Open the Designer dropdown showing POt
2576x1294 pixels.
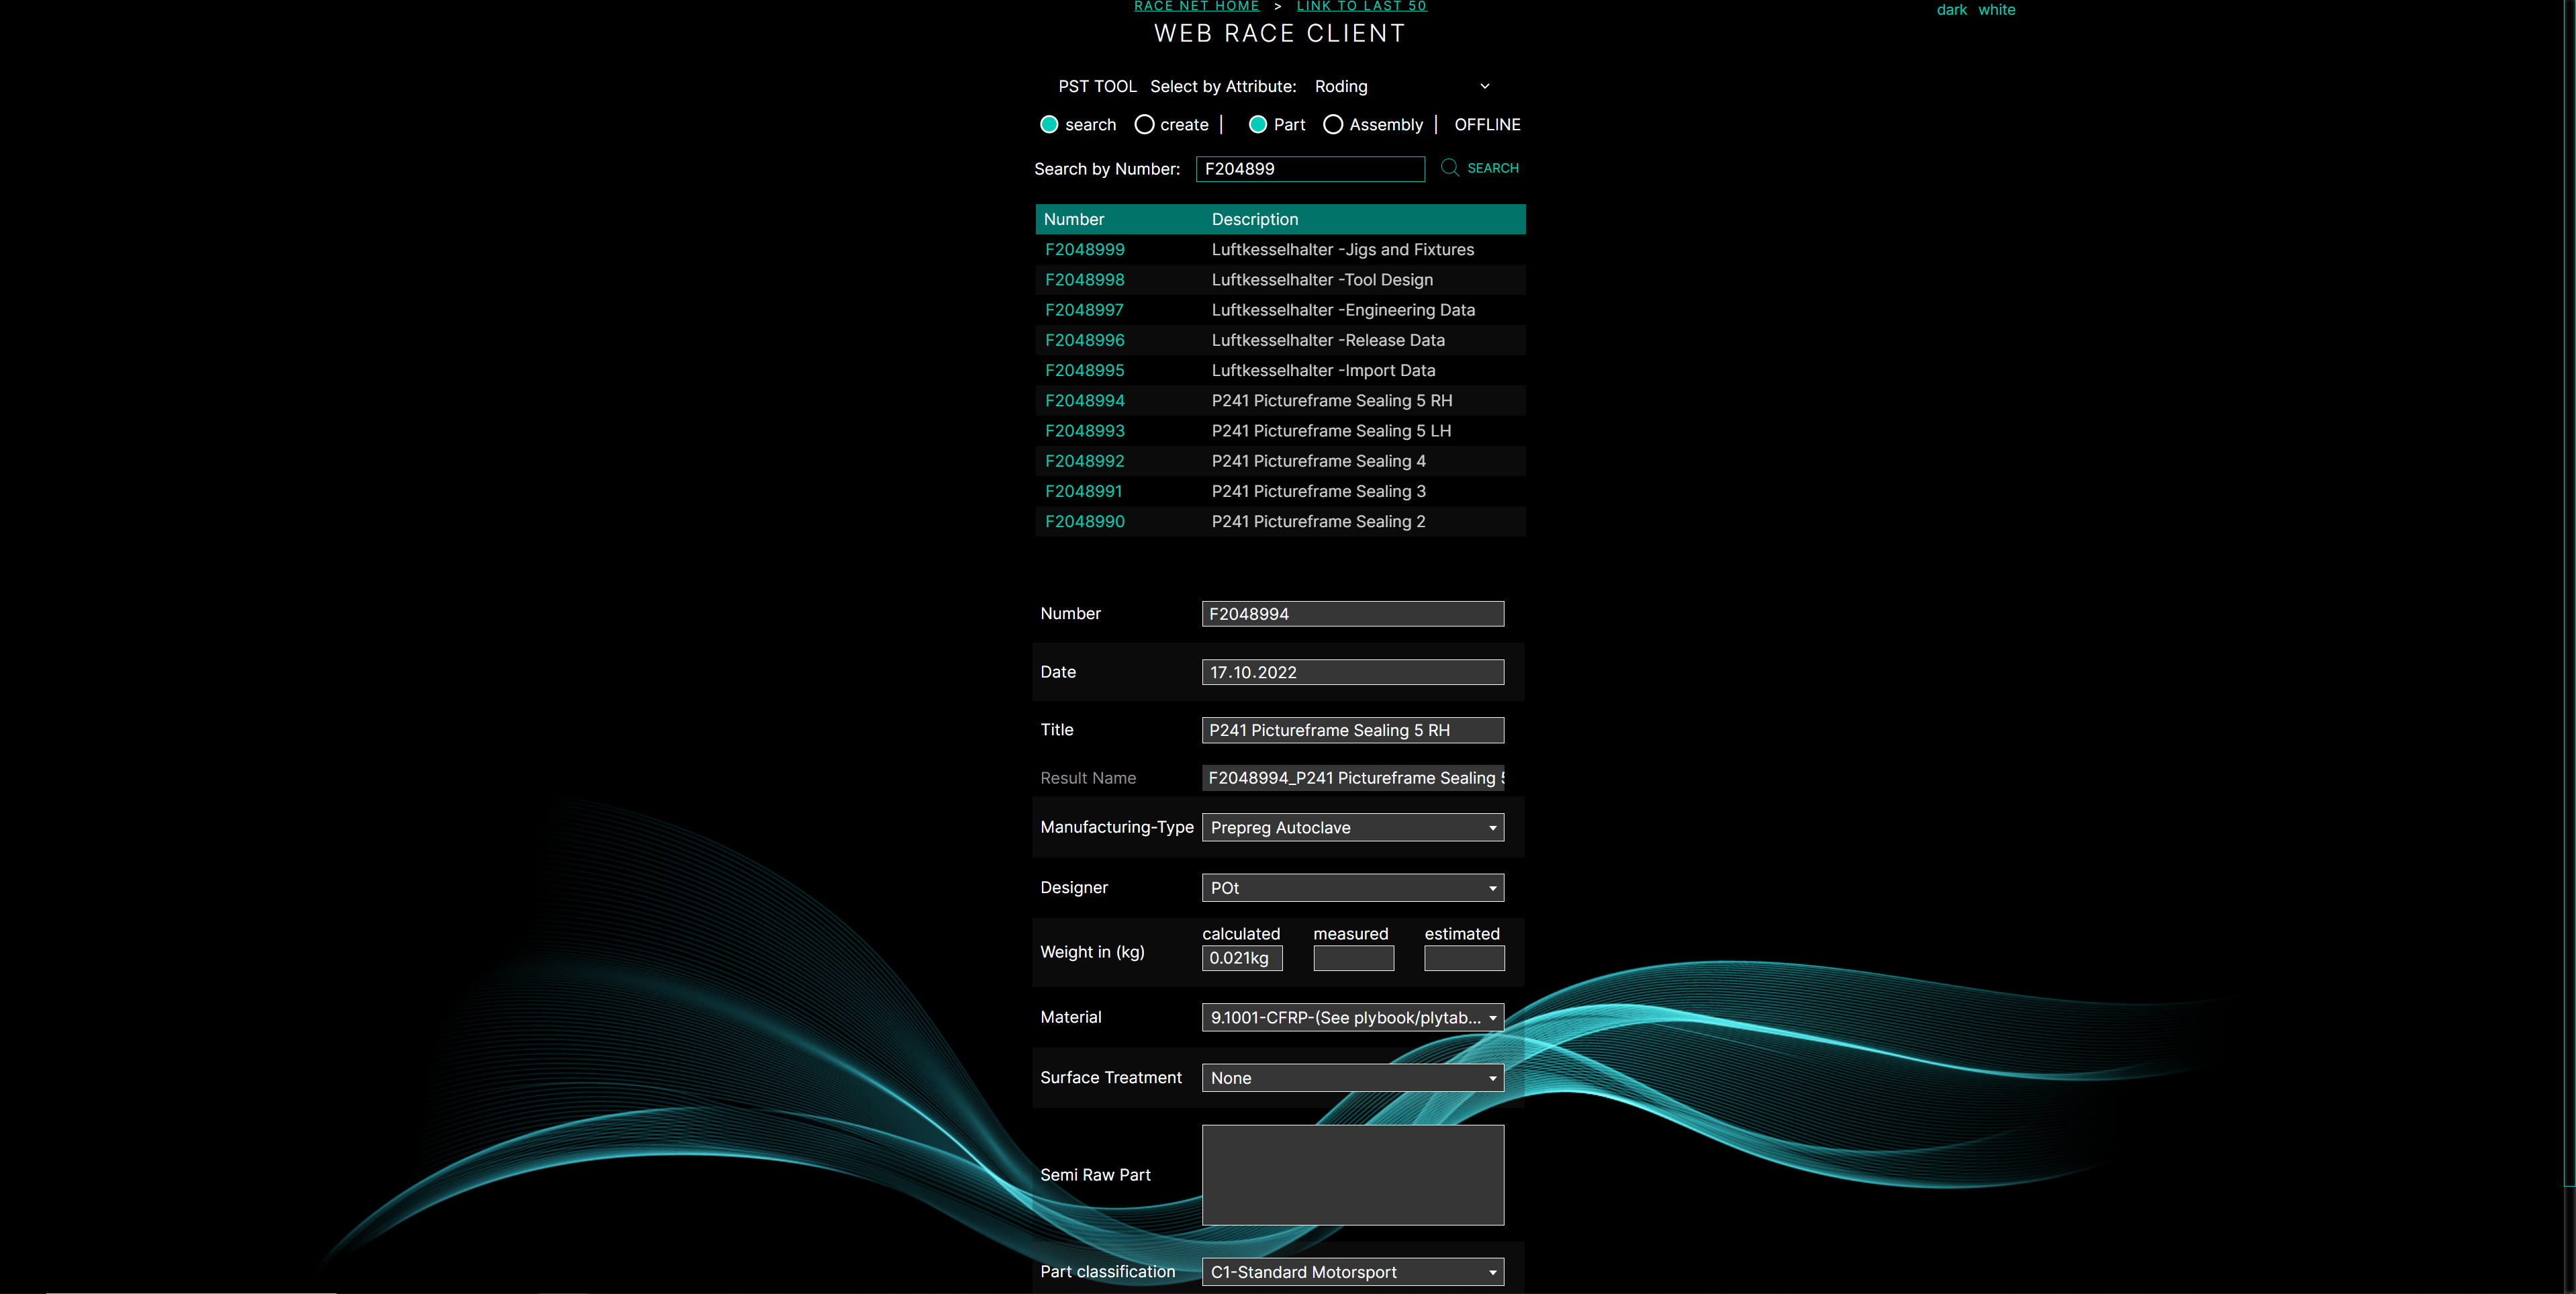point(1352,887)
